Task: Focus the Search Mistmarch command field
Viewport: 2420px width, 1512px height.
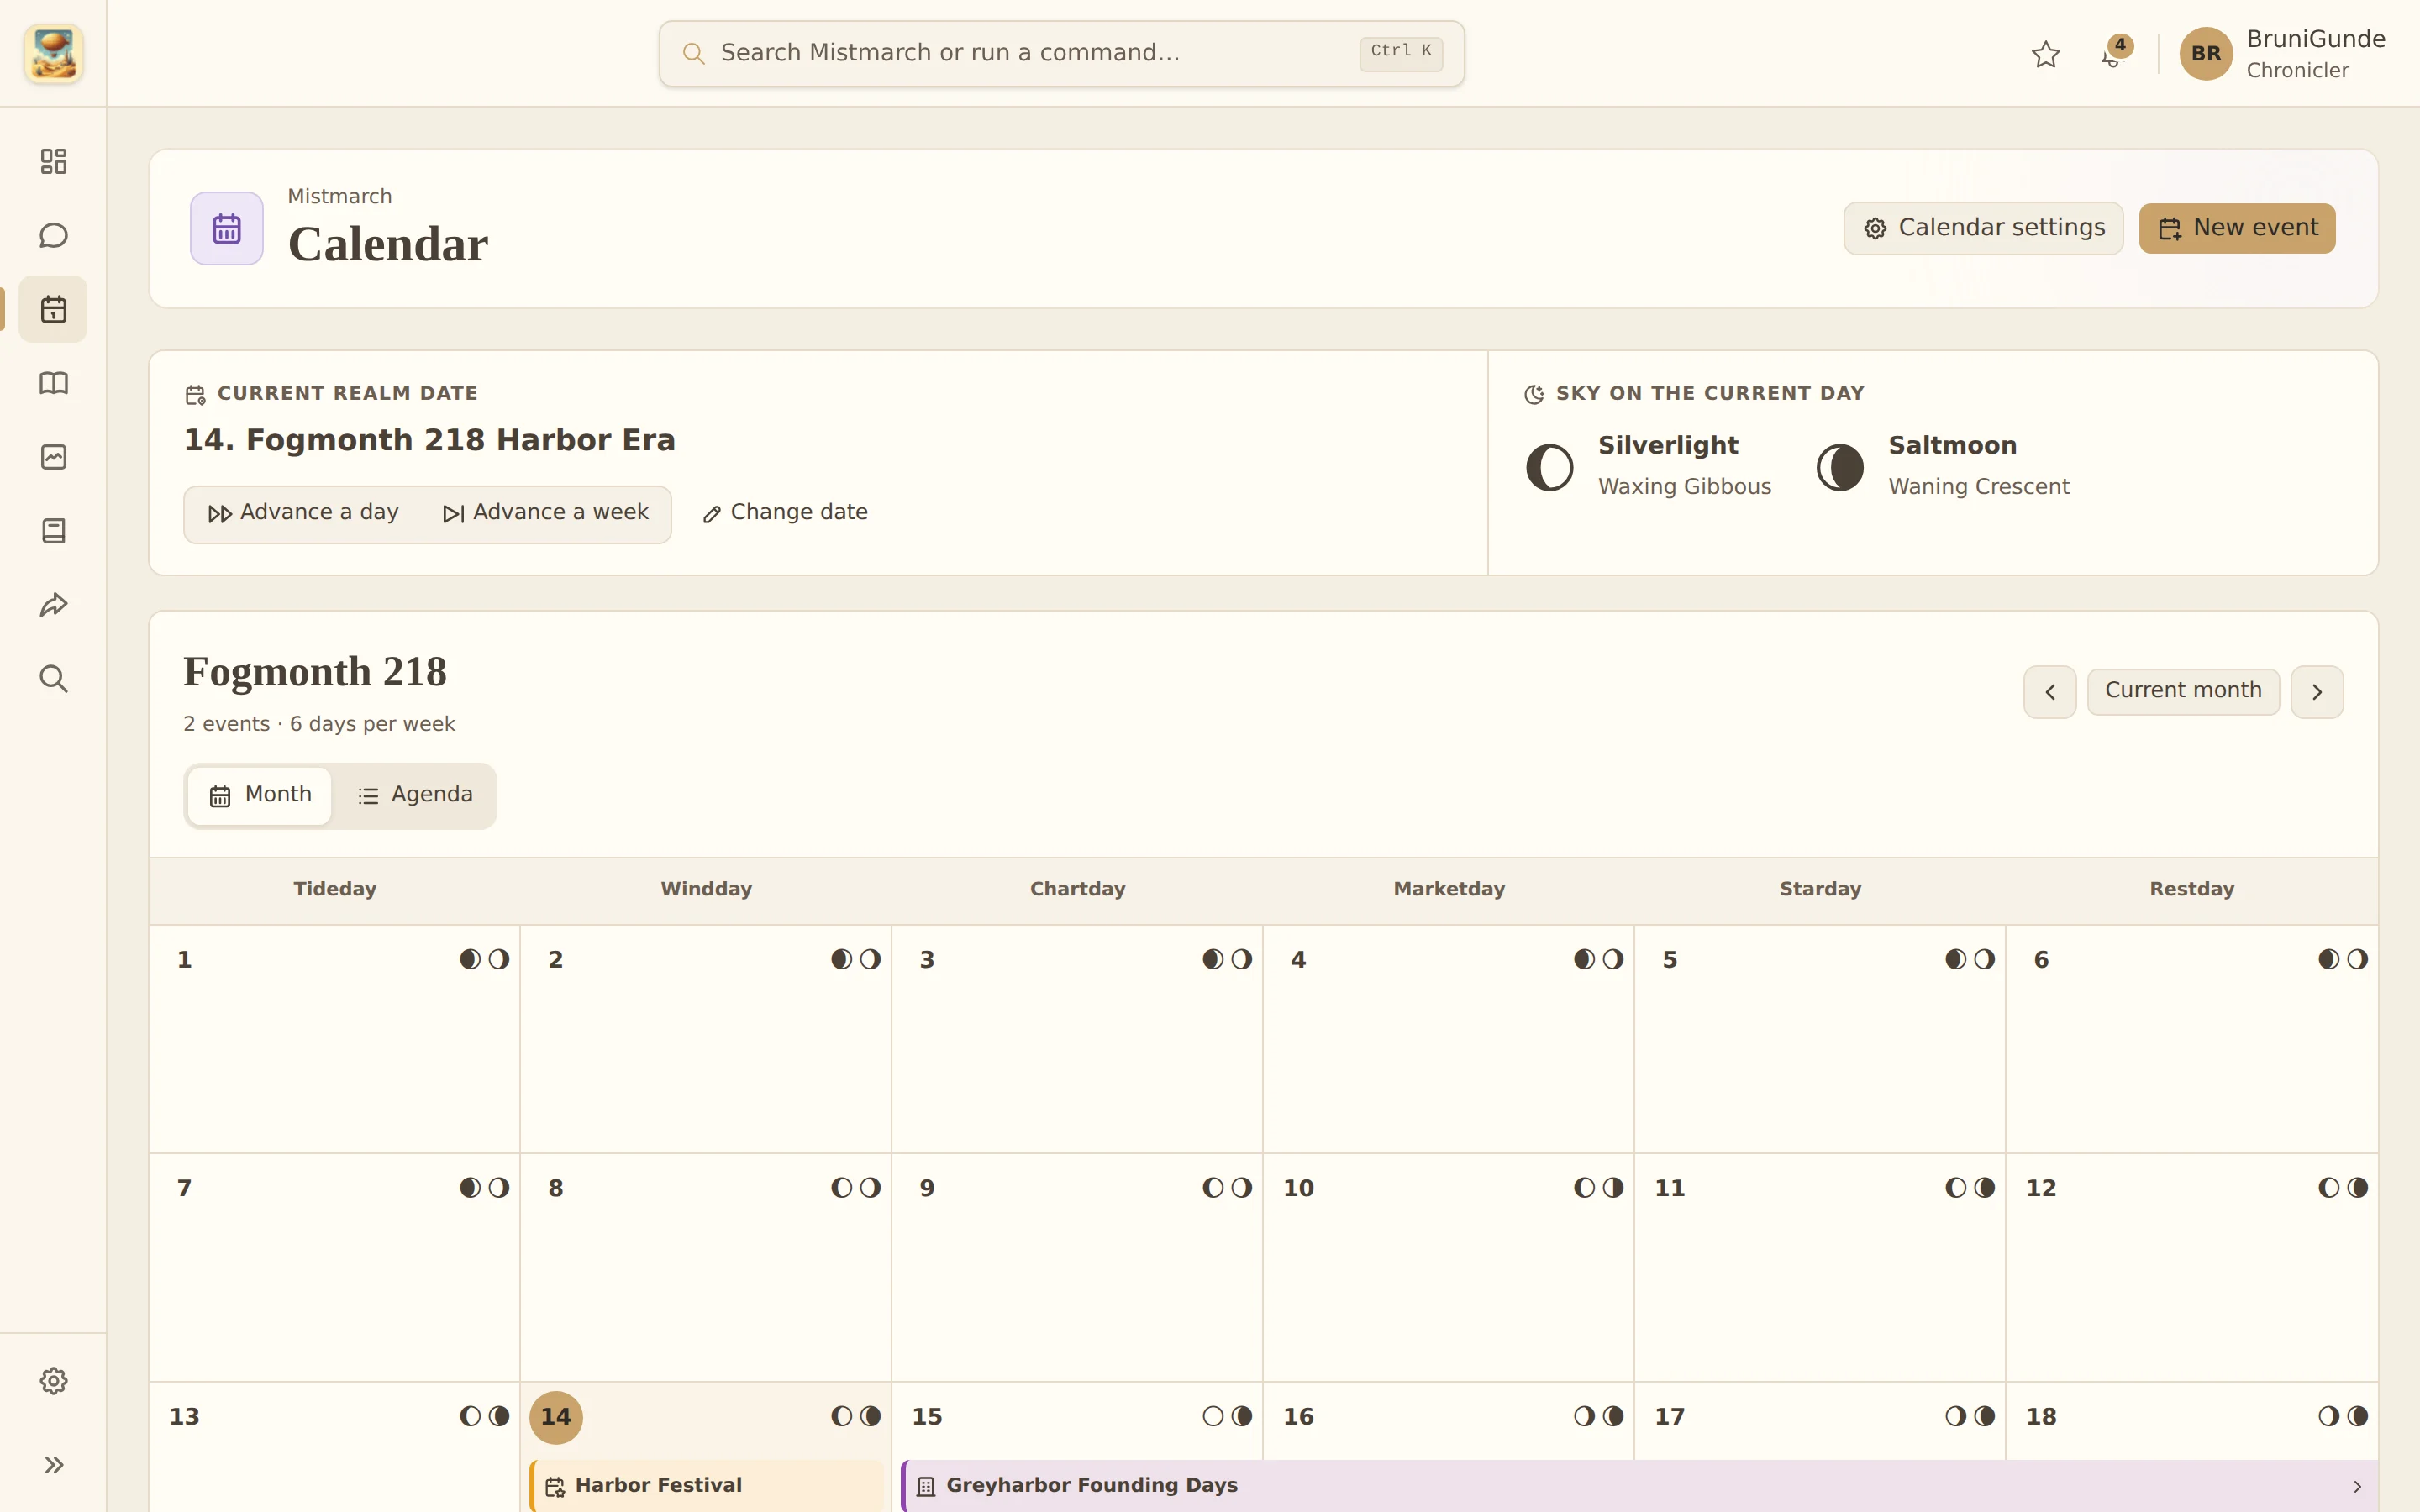Action: (x=1062, y=53)
